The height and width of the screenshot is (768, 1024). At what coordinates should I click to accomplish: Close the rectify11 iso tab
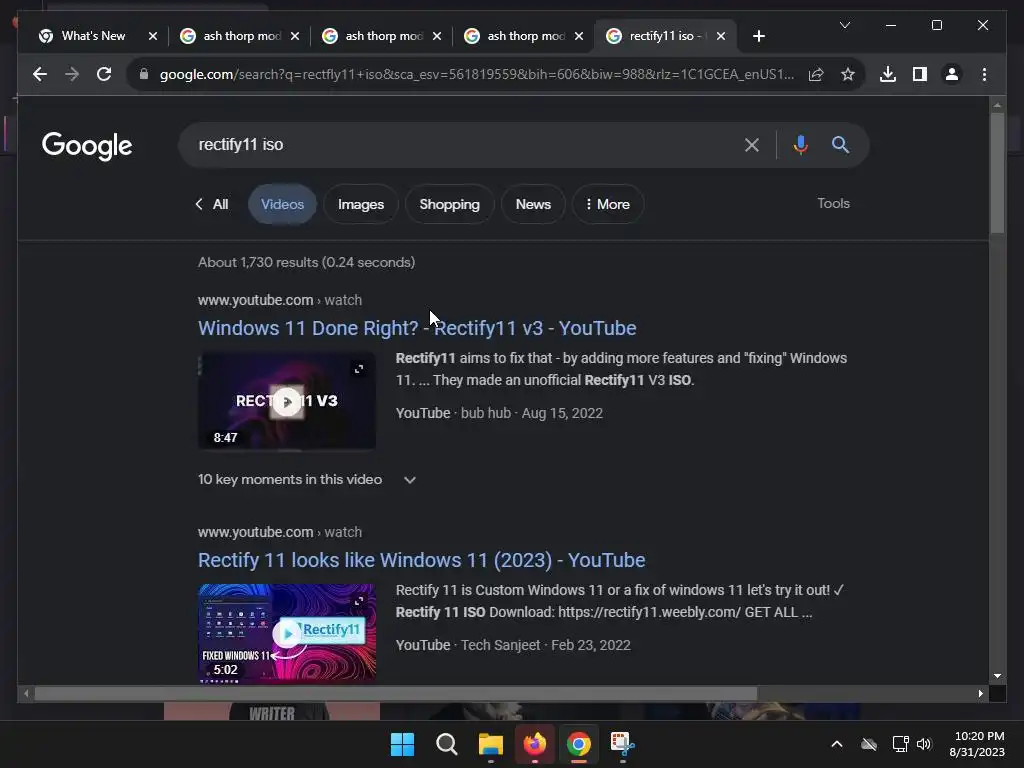click(721, 36)
